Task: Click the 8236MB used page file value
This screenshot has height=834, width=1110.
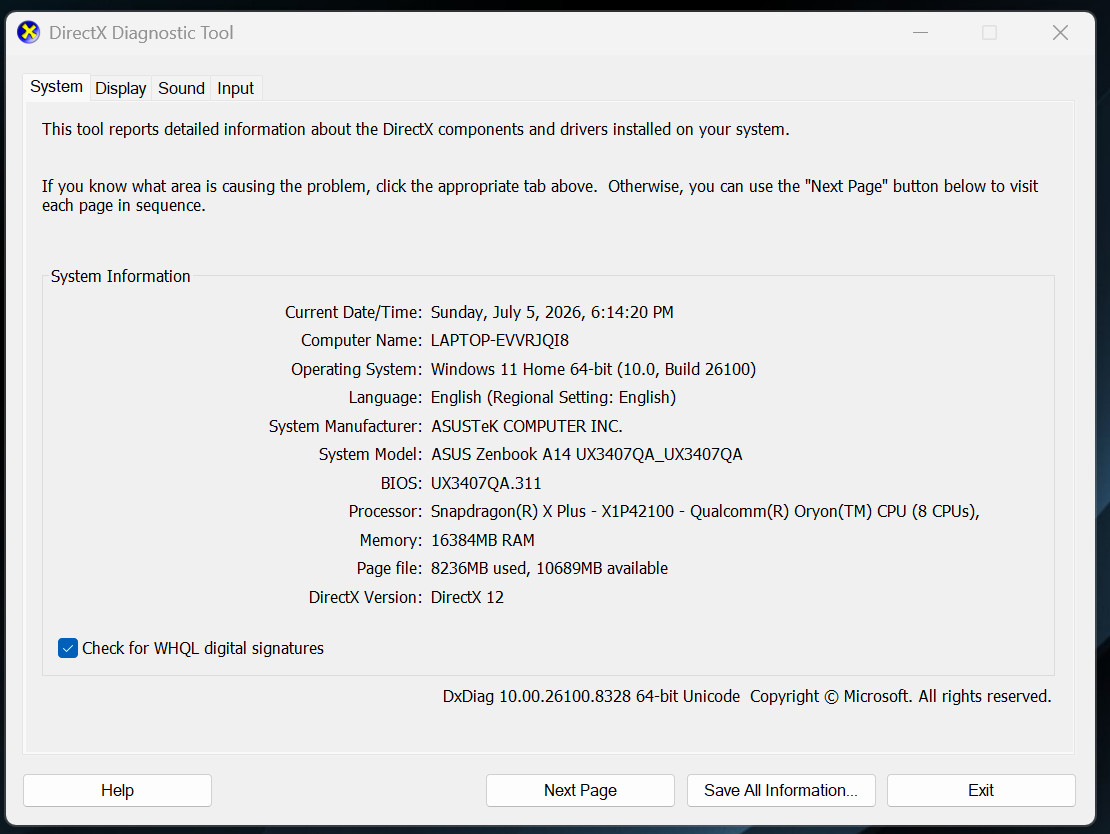Action: (x=549, y=569)
